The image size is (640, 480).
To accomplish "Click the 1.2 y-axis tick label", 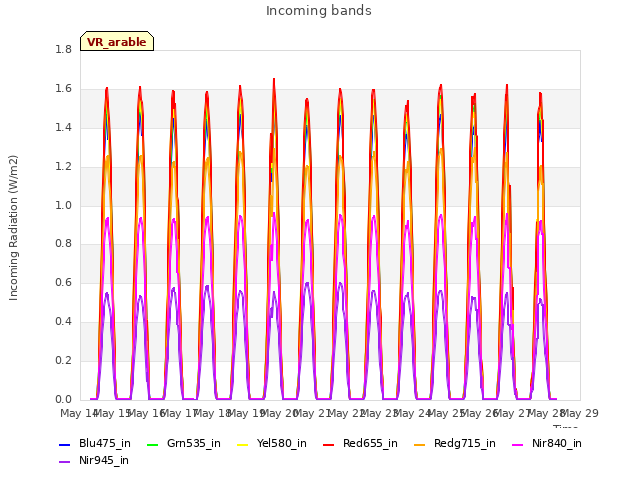I will point(63,167).
